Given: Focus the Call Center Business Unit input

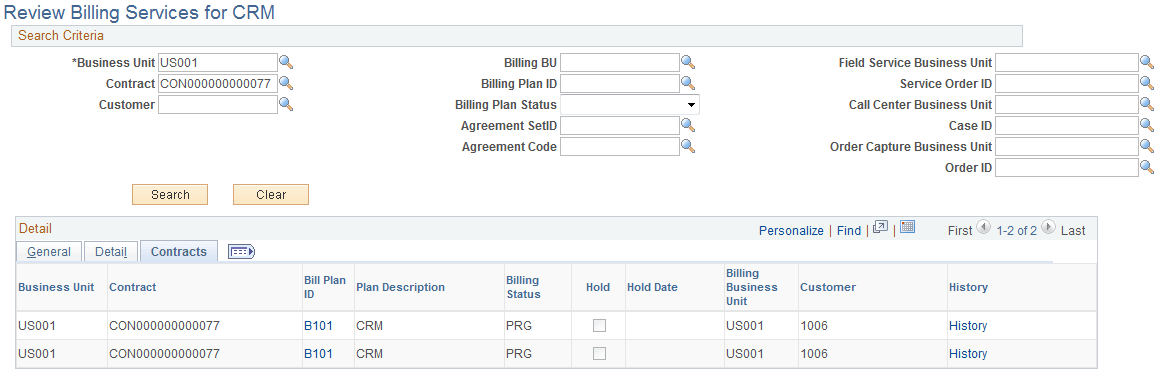Looking at the screenshot, I should (x=1067, y=104).
